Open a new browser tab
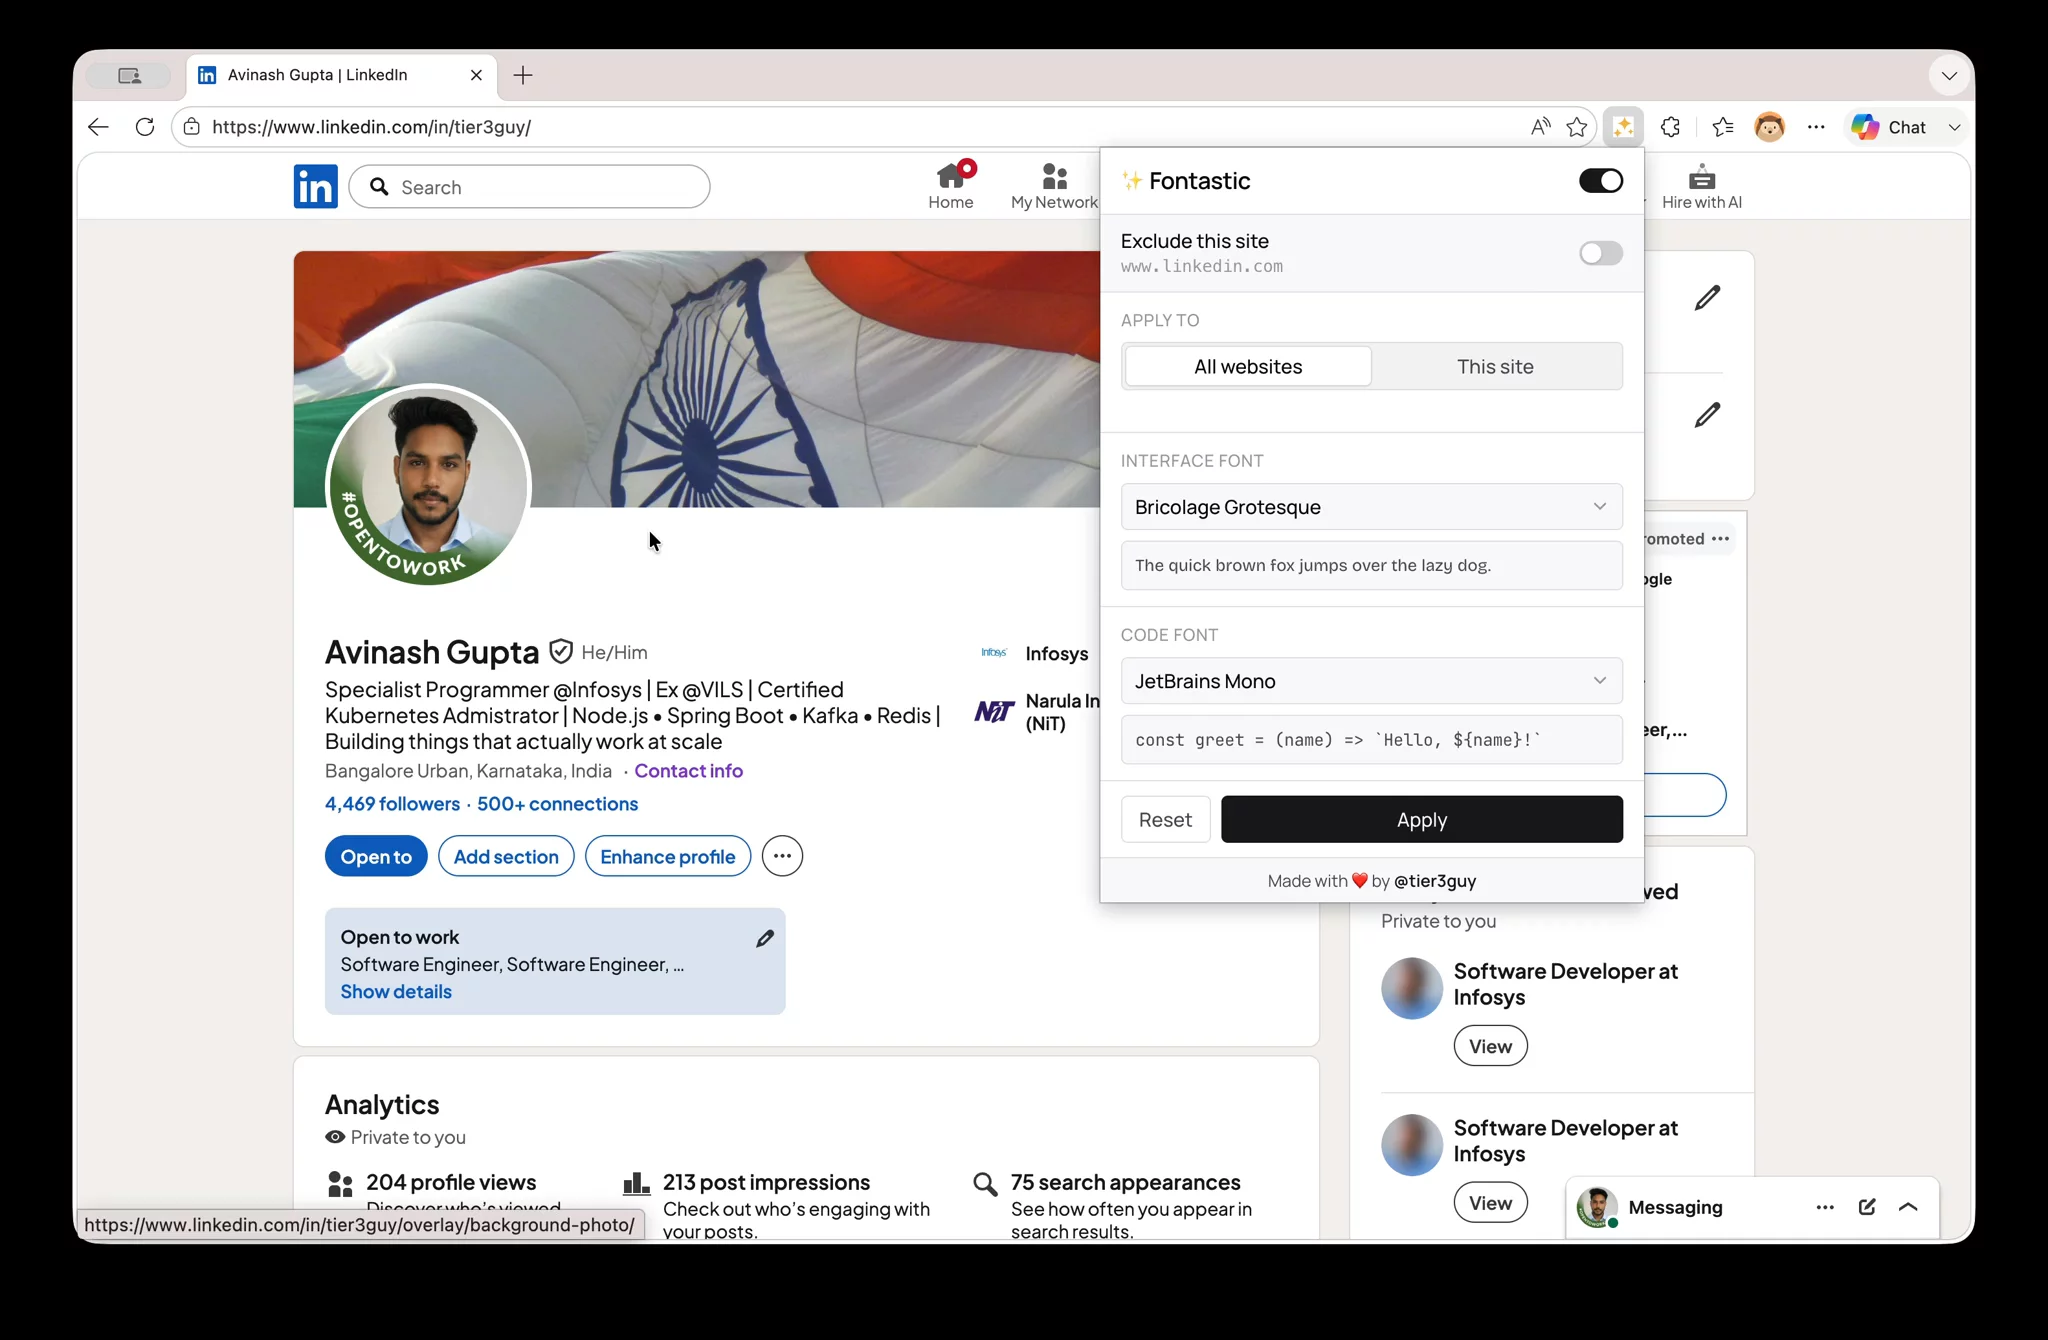This screenshot has width=2048, height=1340. tap(523, 75)
